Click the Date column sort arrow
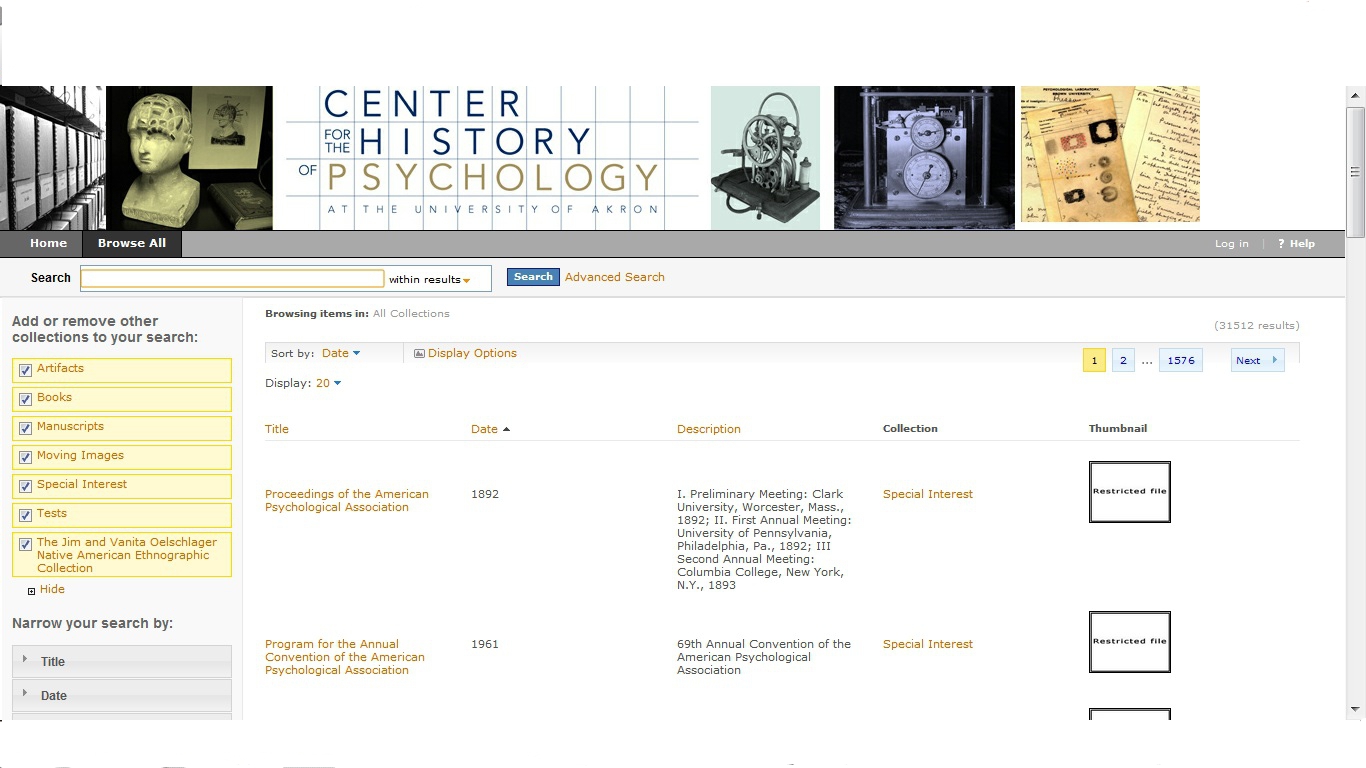Screen dimensions: 1366x768 506,429
